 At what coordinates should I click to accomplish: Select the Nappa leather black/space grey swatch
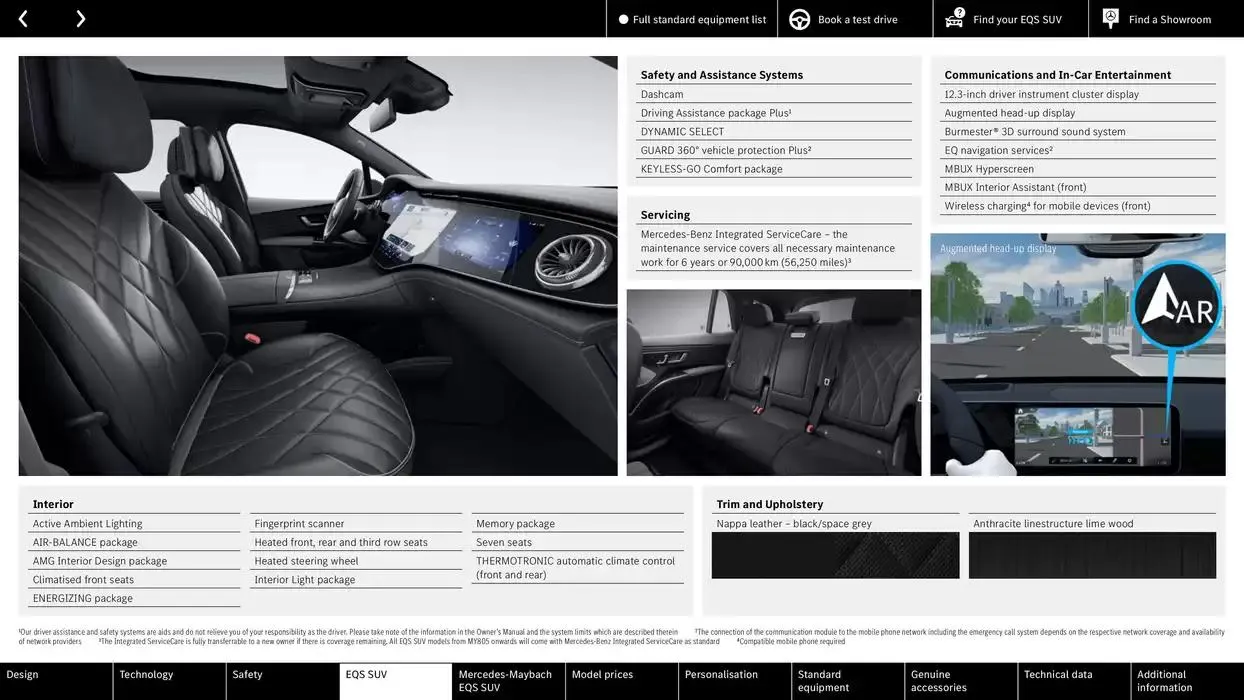point(835,555)
